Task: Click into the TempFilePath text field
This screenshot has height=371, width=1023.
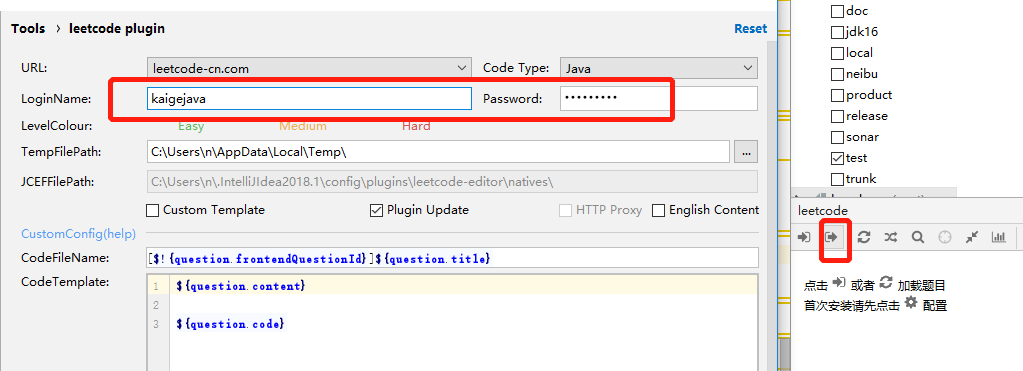Action: tap(438, 152)
